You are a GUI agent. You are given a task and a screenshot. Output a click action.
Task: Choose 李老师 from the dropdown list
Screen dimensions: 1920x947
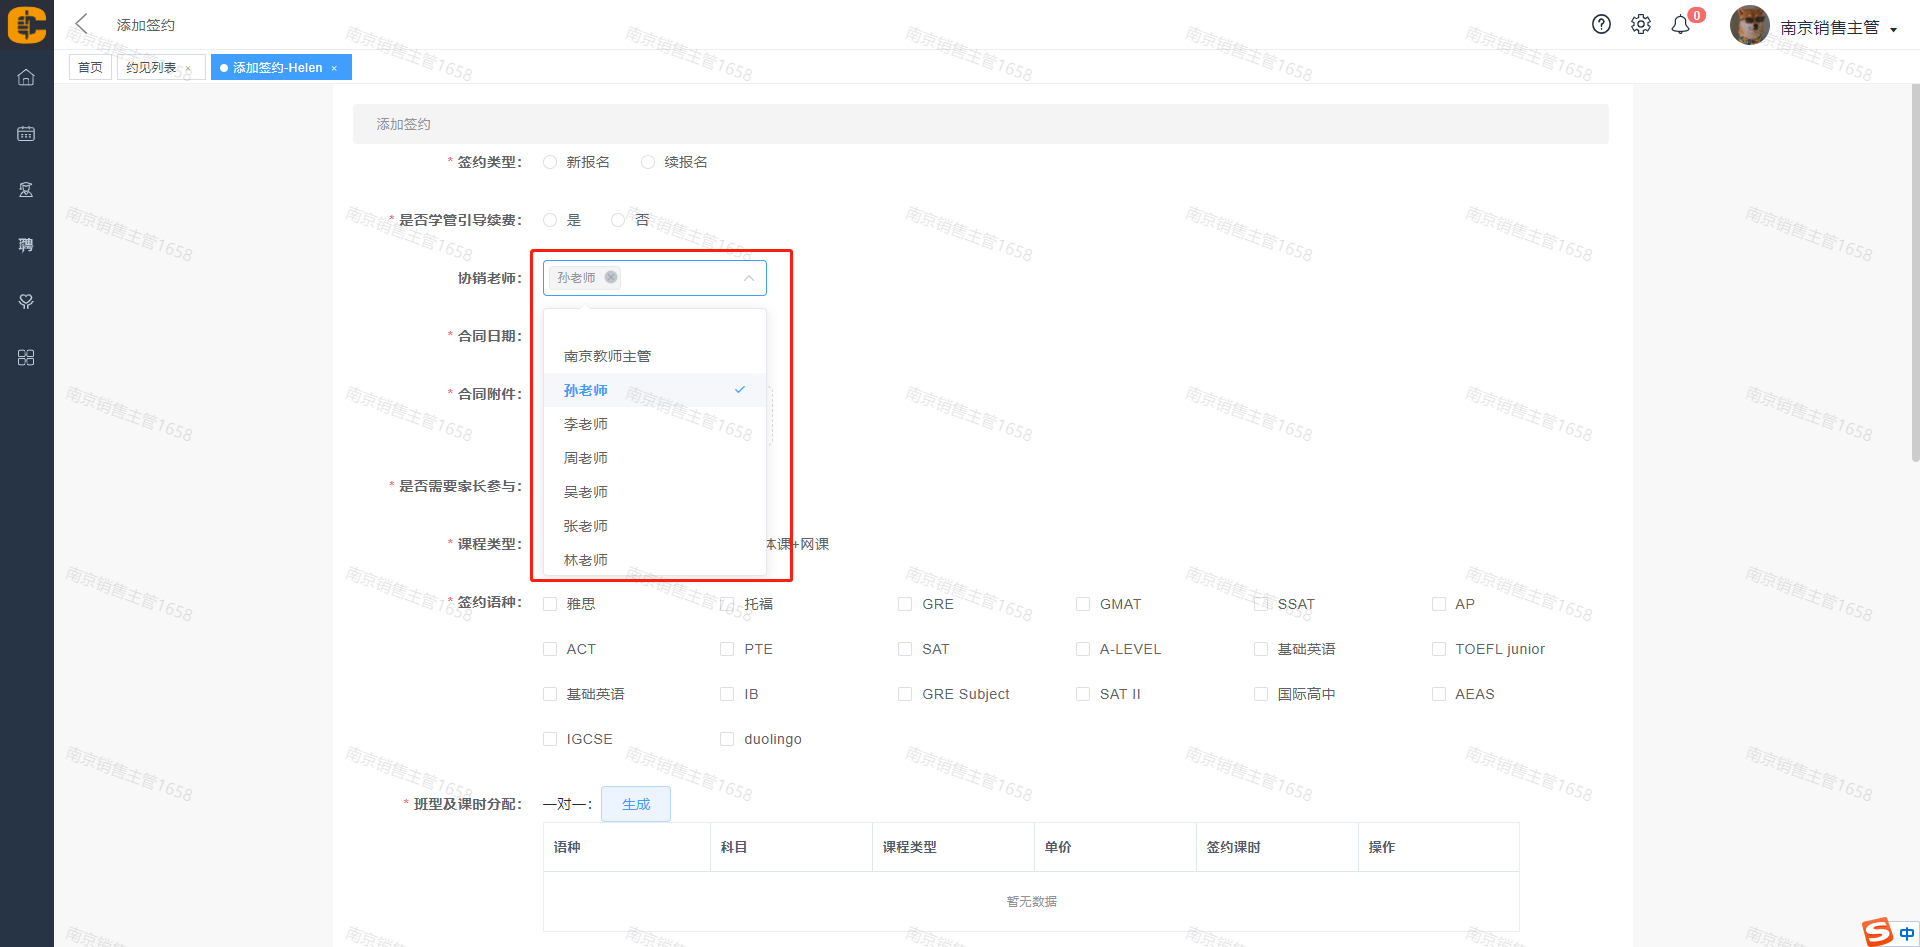pos(586,424)
